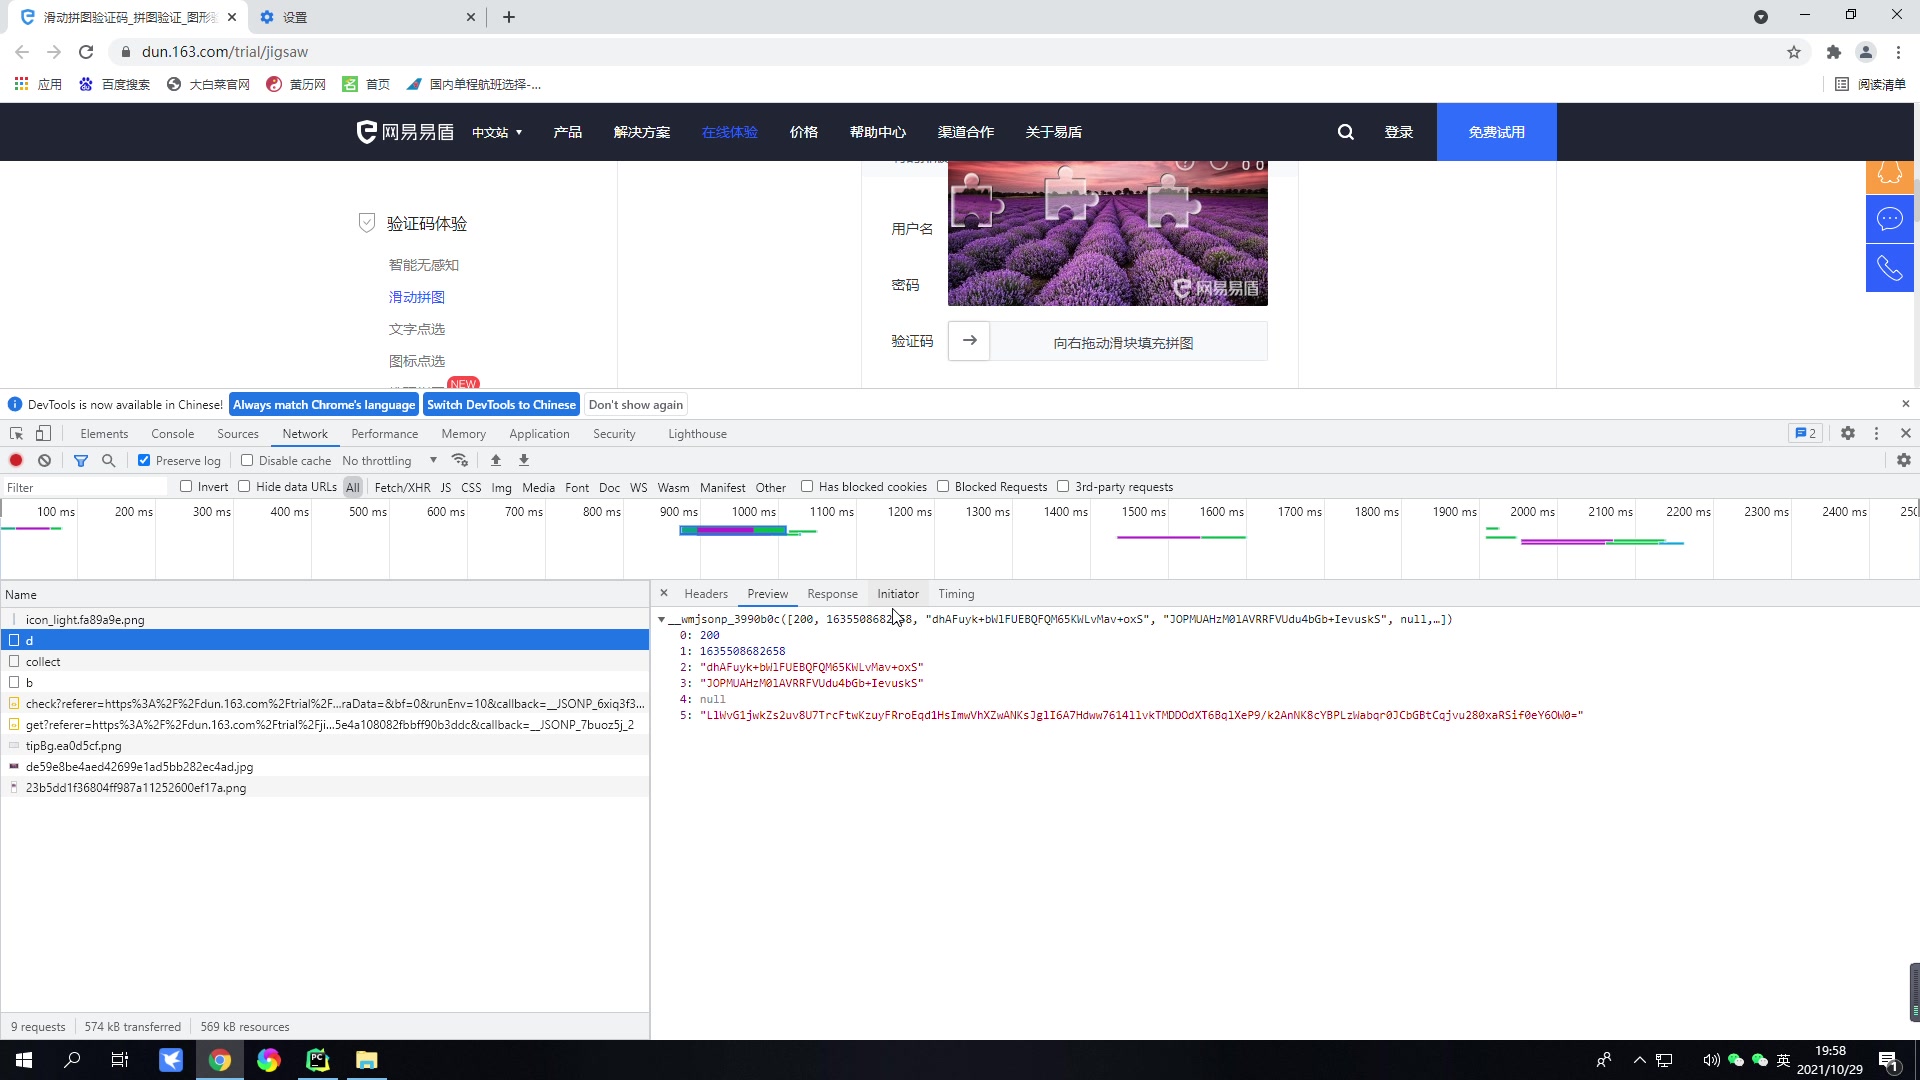Screen dimensions: 1920x1080
Task: Open the 2 console issues badge
Action: [x=1805, y=433]
